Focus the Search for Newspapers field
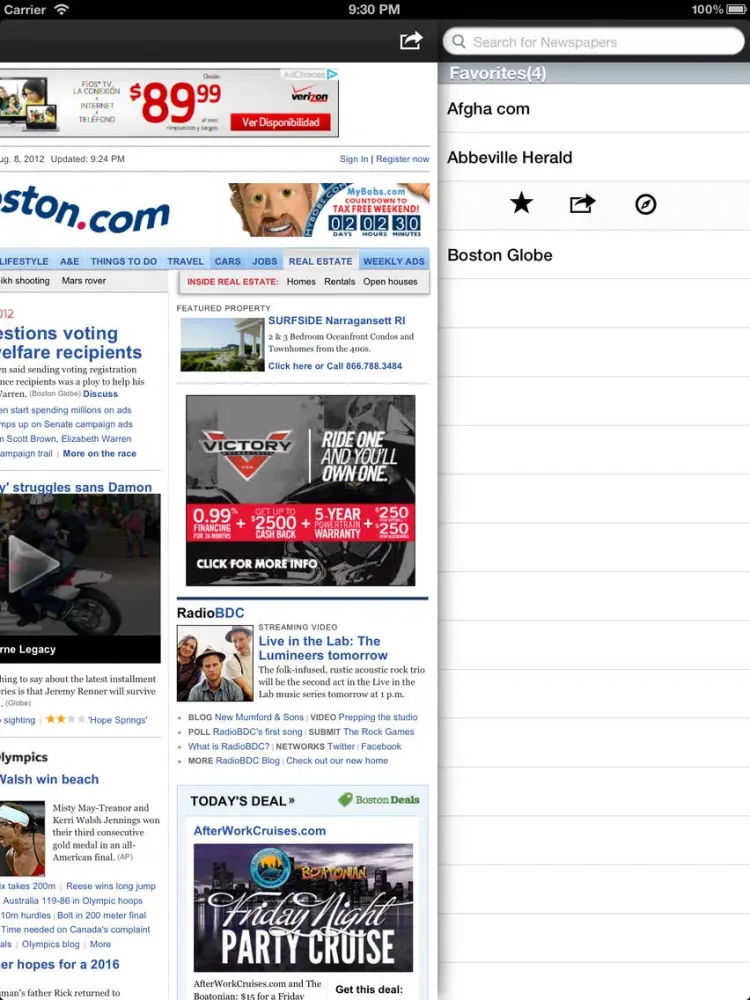 click(x=594, y=41)
